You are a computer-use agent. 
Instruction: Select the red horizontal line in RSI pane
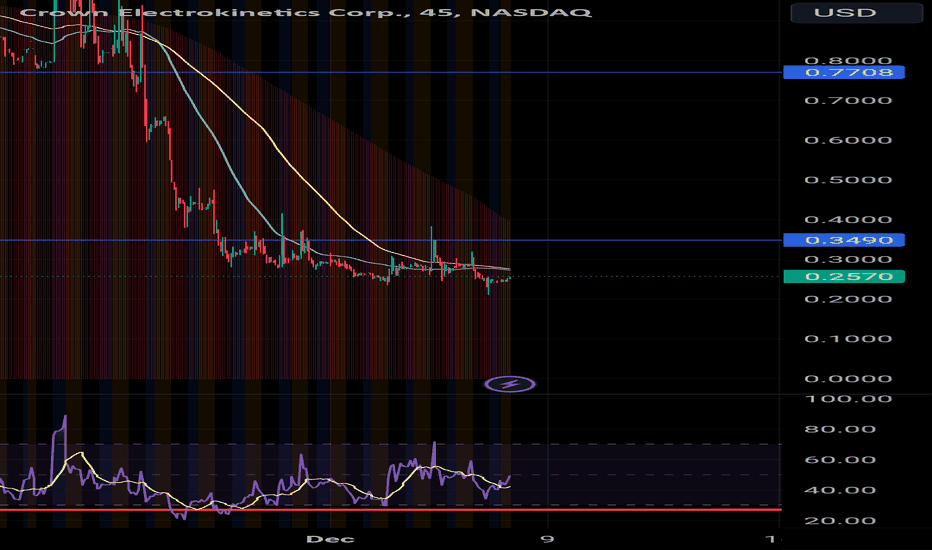click(x=391, y=510)
